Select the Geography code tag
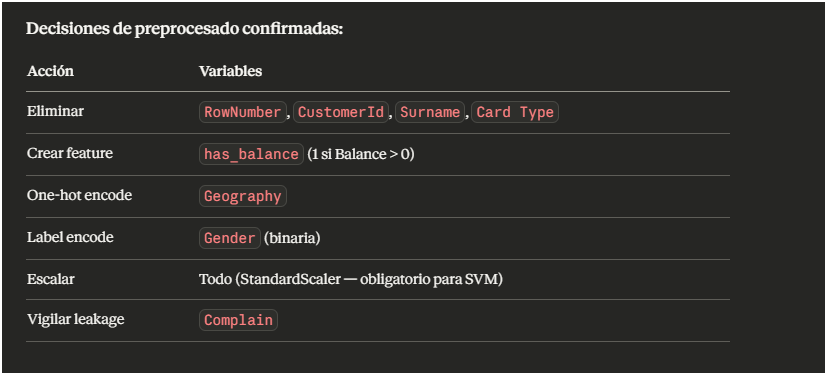This screenshot has height=375, width=827. (243, 196)
